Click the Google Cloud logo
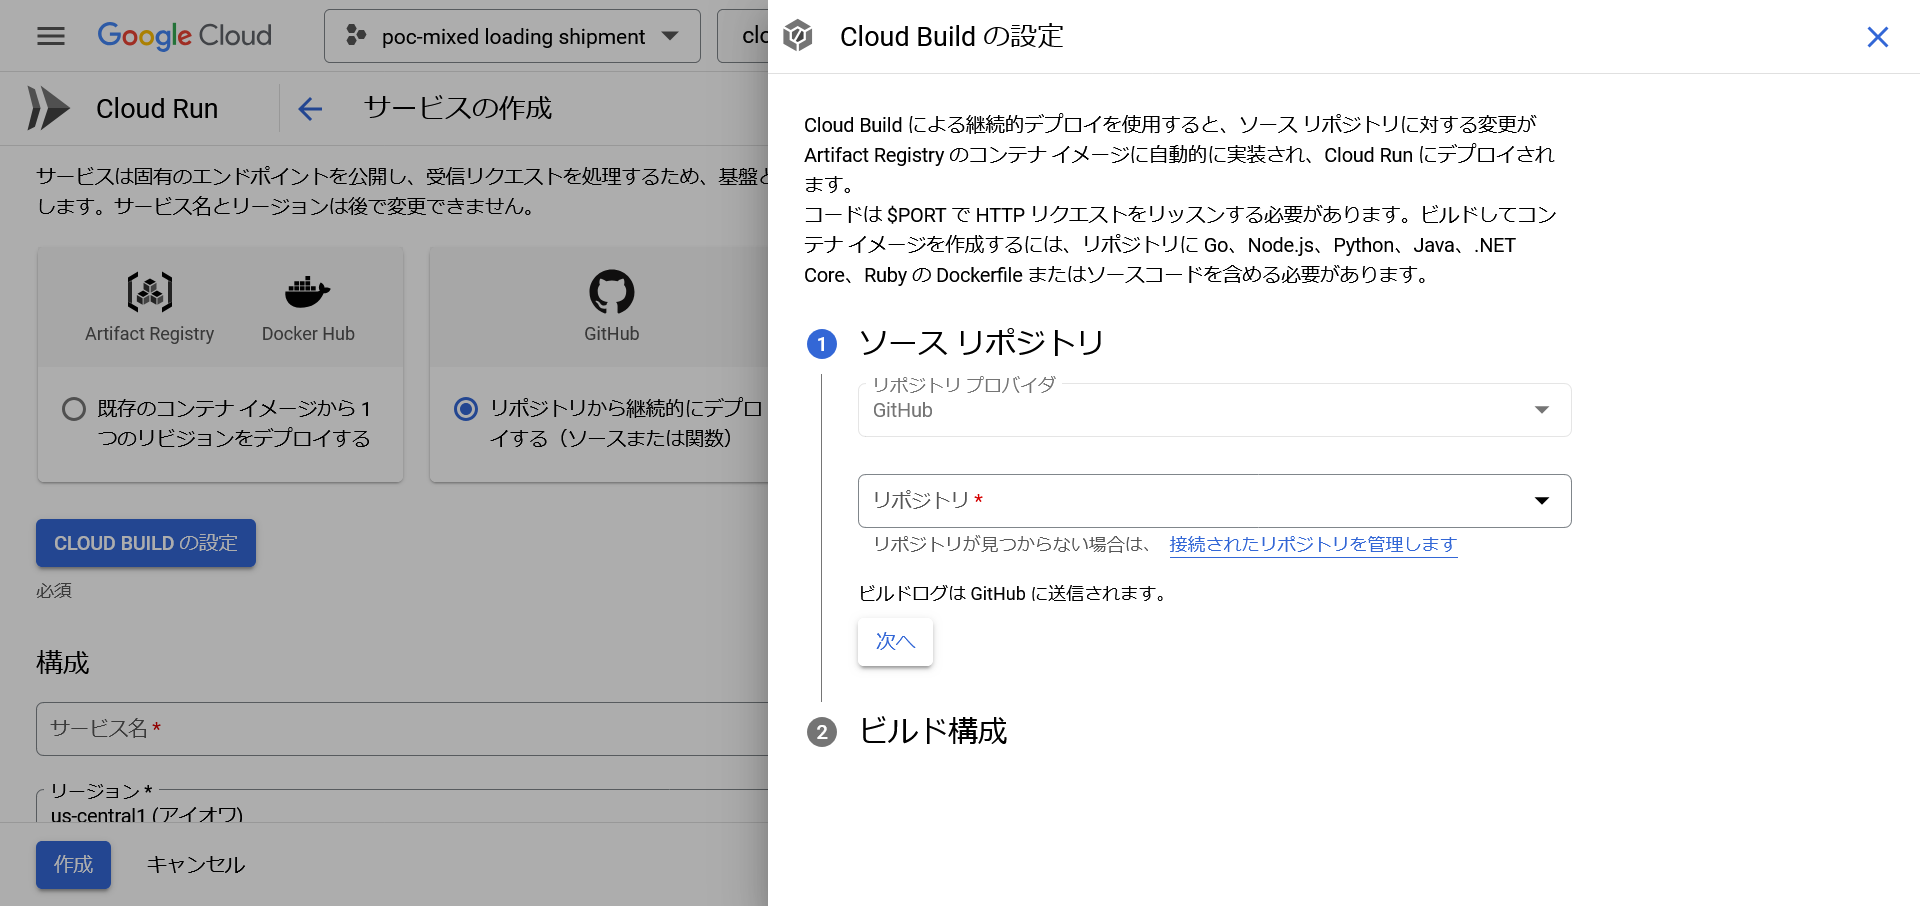 (184, 36)
